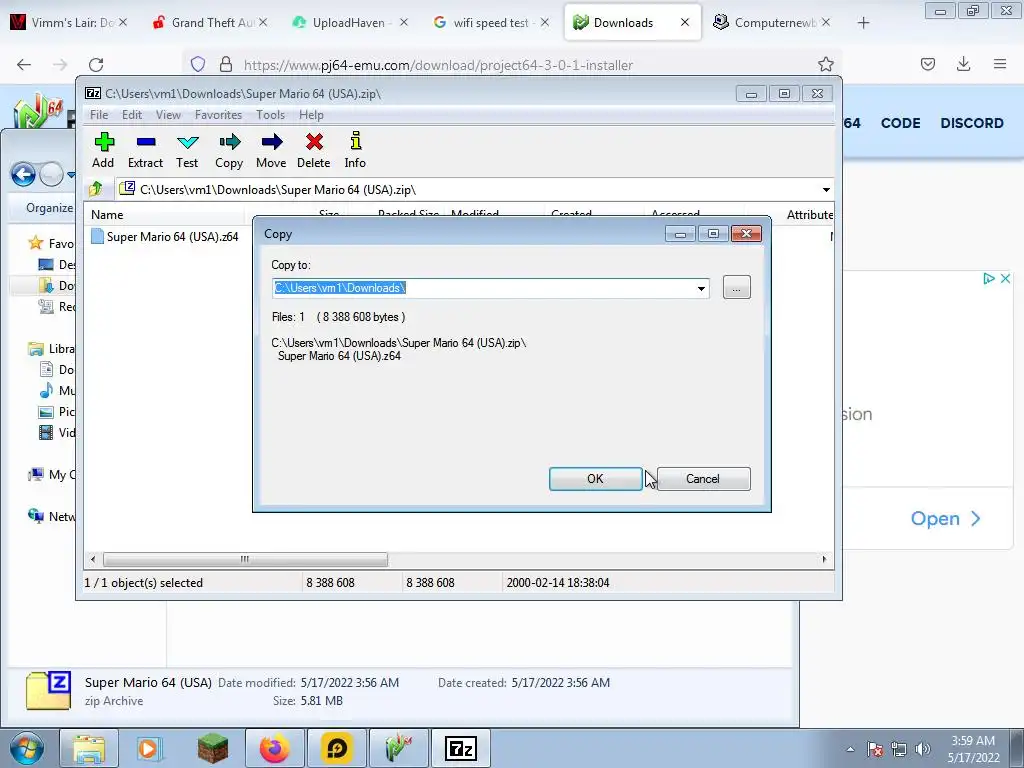
Task: Open Libraries in Explorer navigation pane
Action: pos(51,349)
